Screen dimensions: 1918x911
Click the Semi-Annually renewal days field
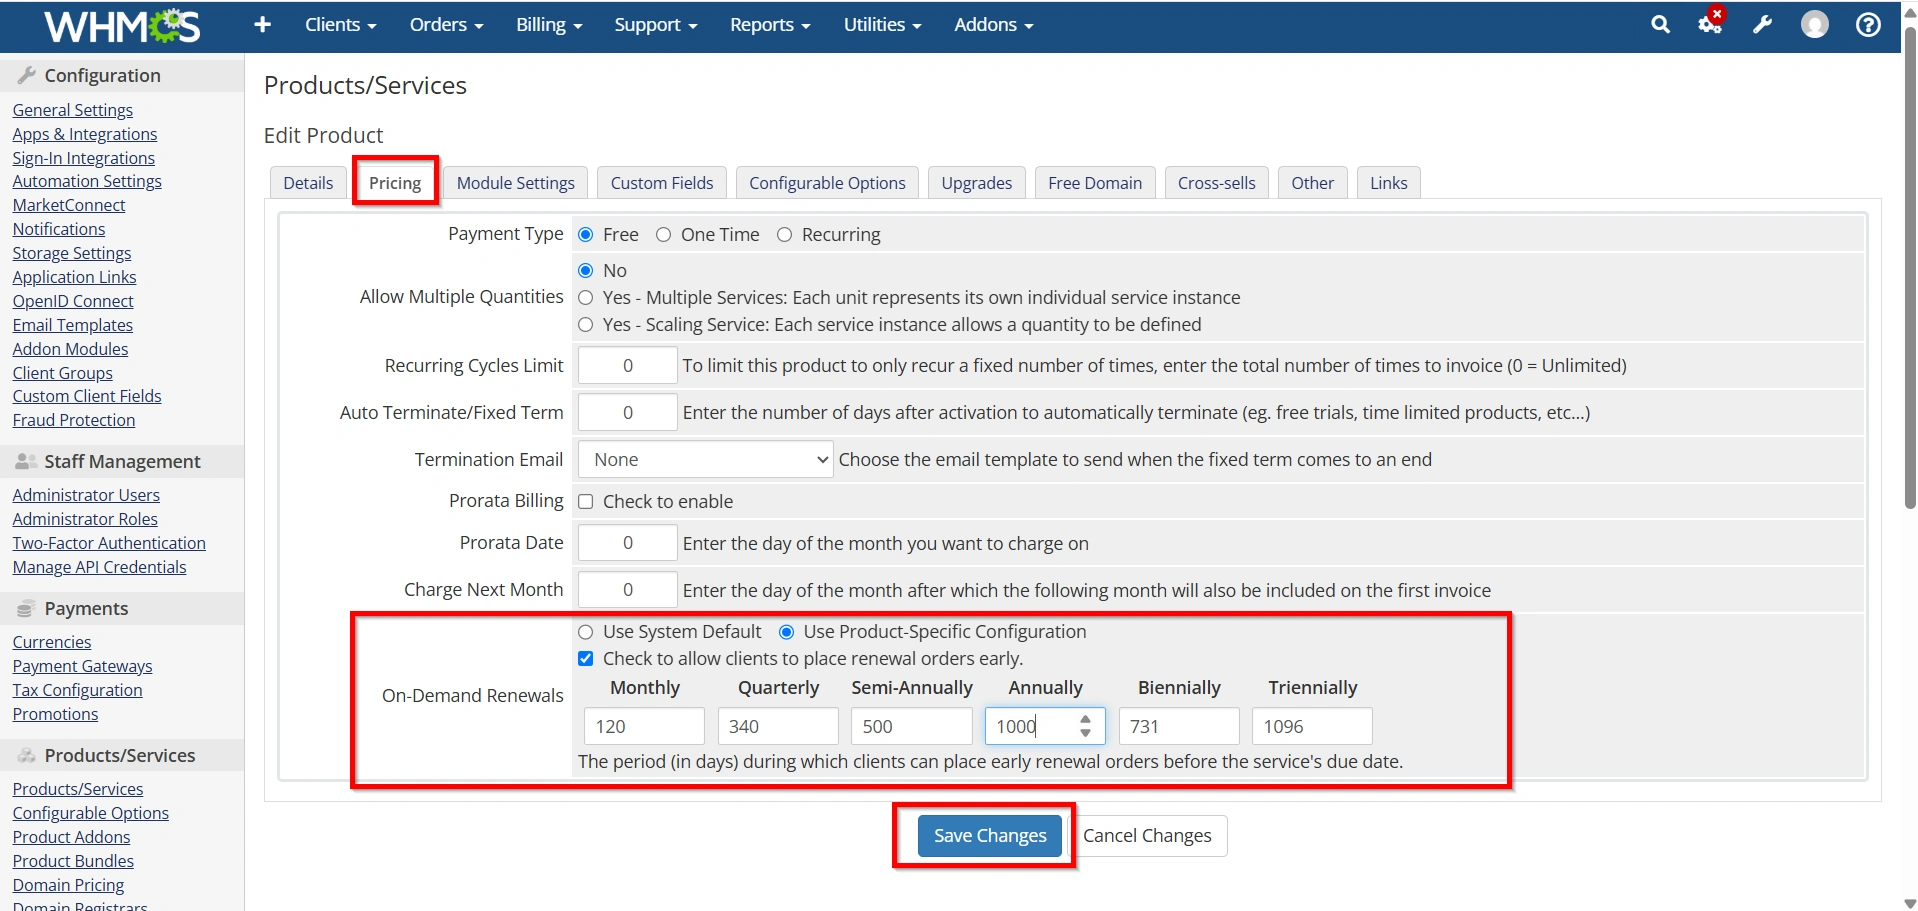click(912, 727)
